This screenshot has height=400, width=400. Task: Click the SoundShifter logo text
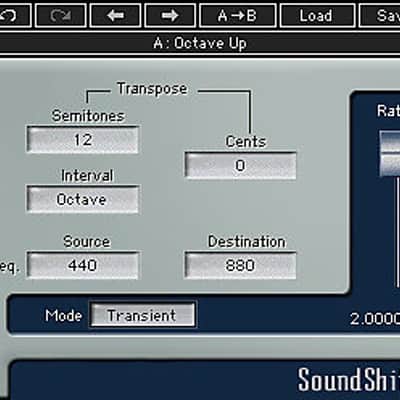pyautogui.click(x=349, y=380)
